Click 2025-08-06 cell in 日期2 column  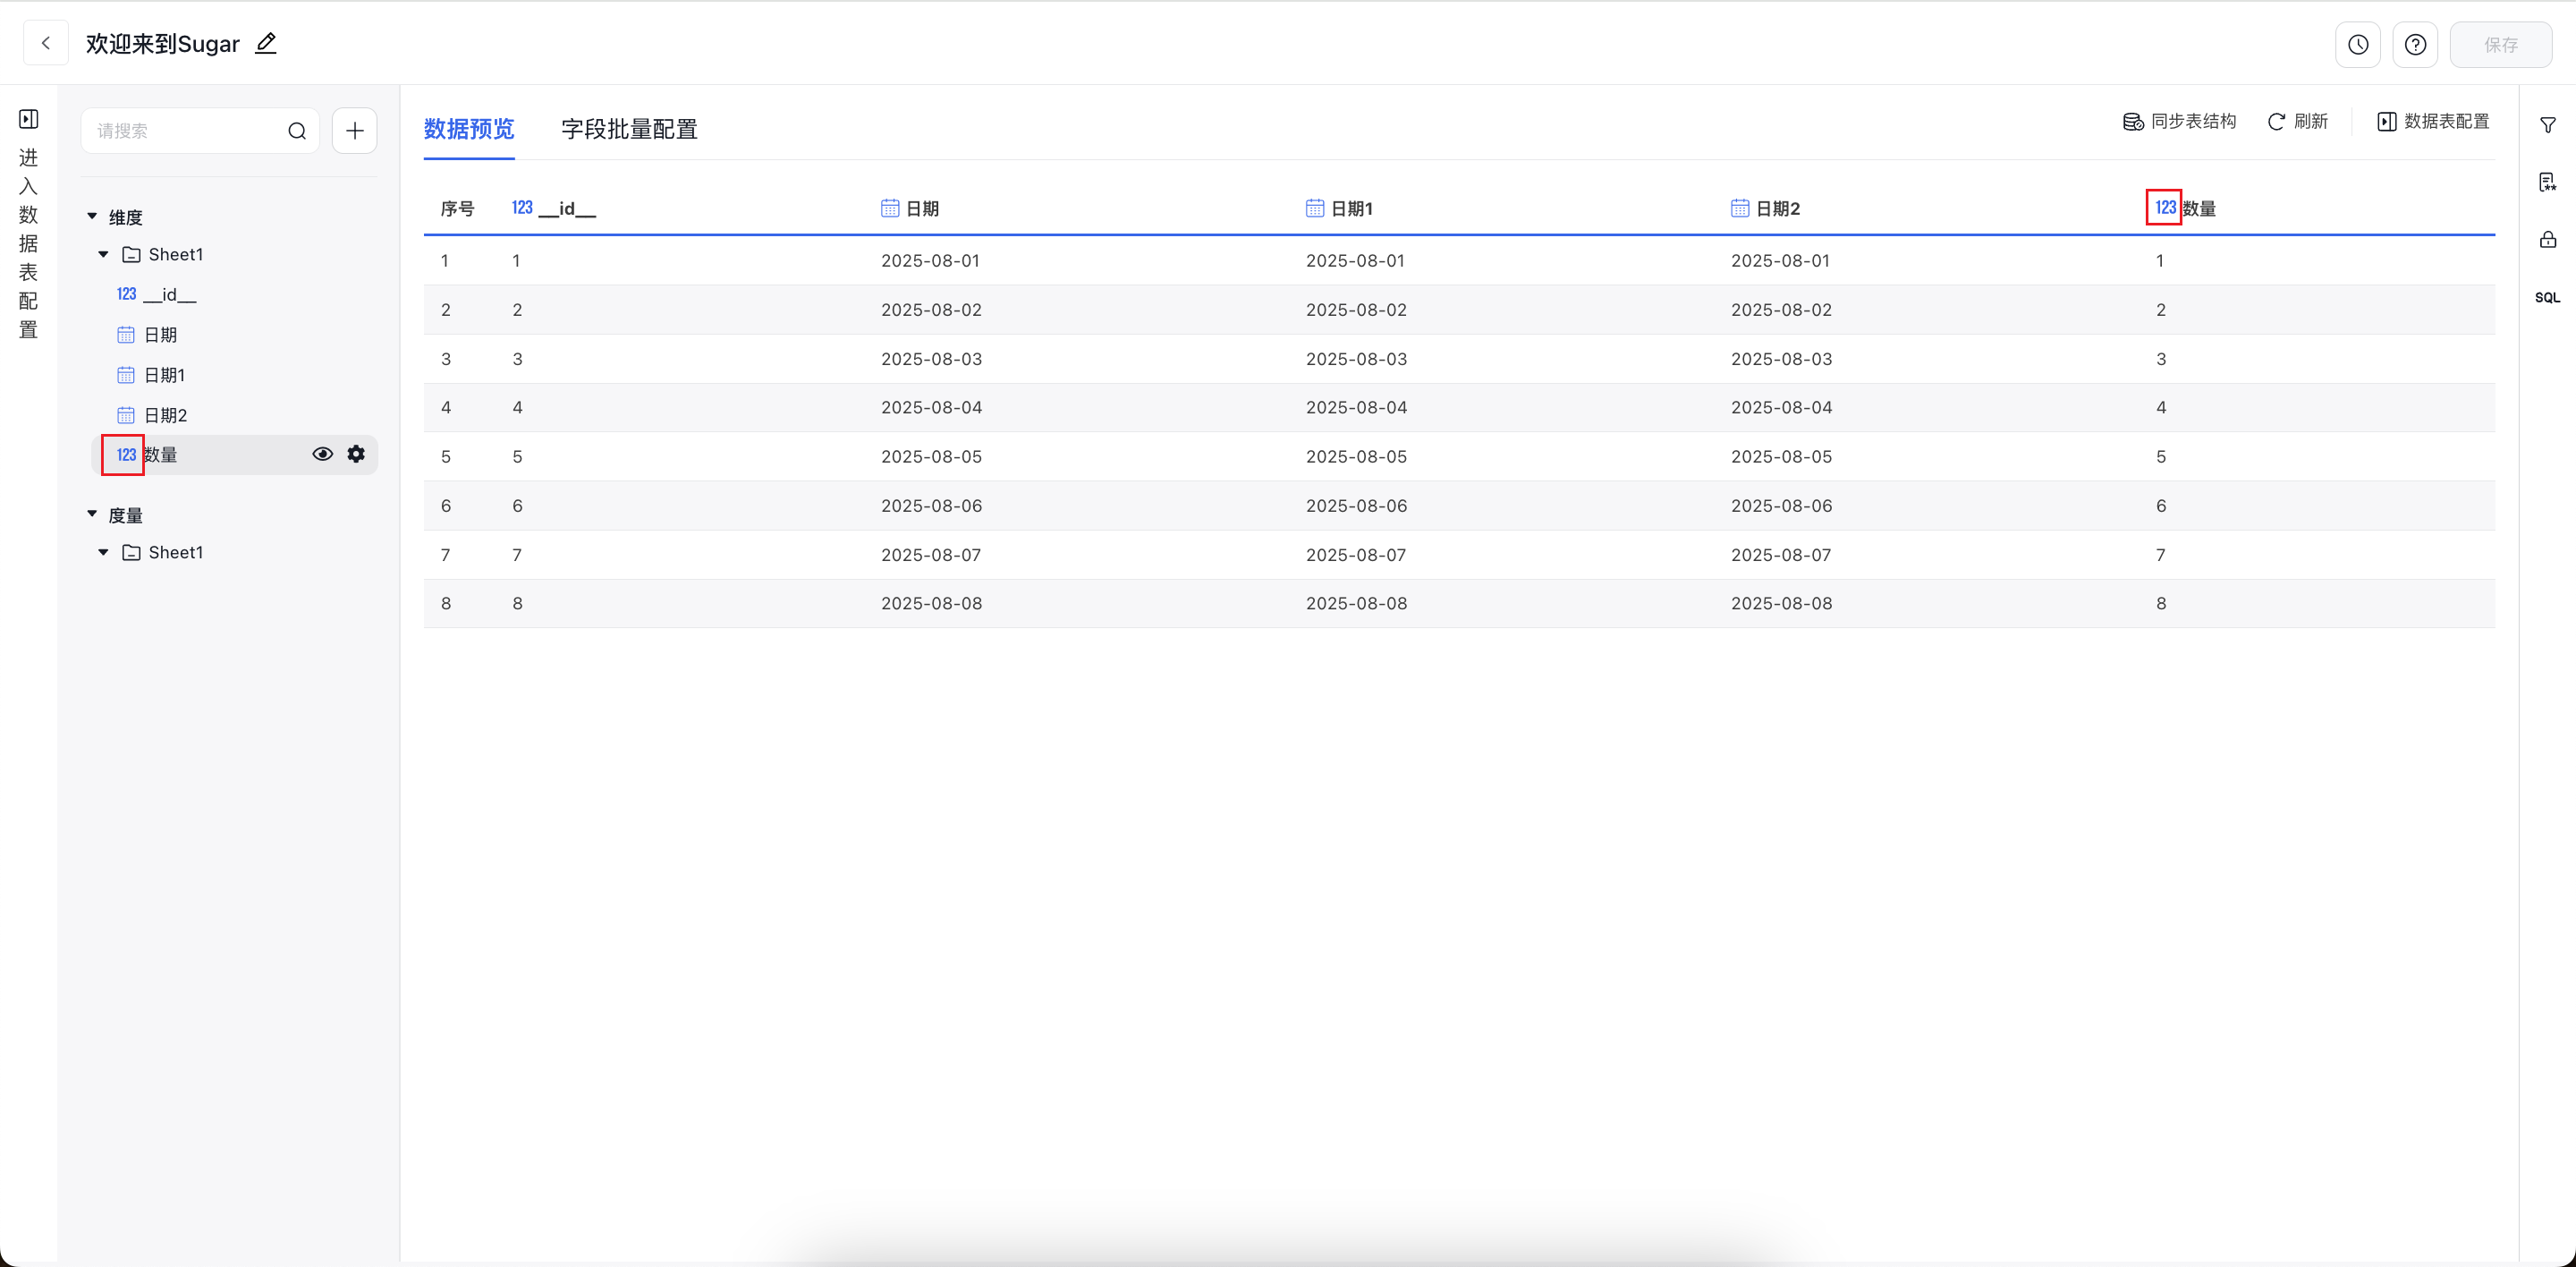1781,506
